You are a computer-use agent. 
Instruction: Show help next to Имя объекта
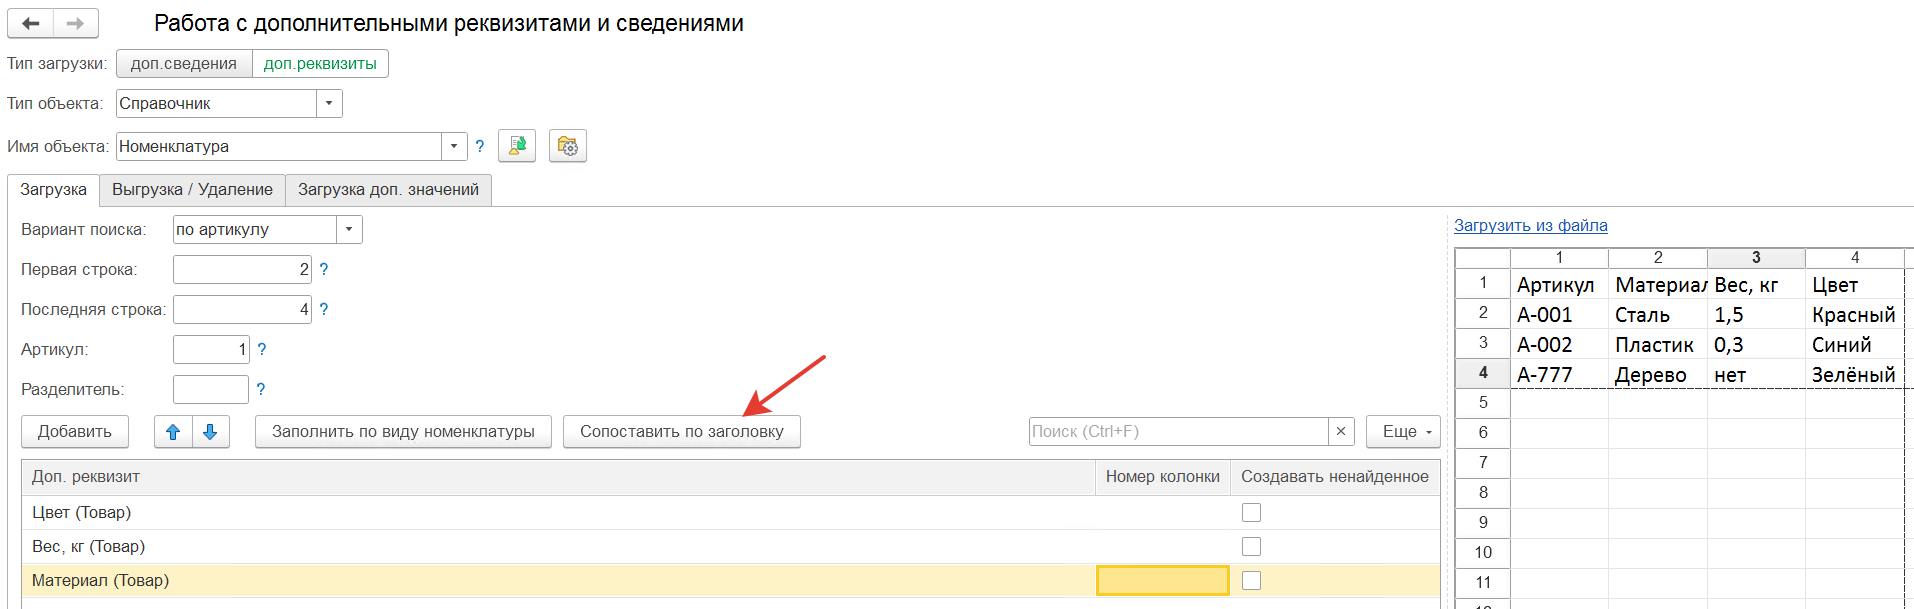point(480,146)
